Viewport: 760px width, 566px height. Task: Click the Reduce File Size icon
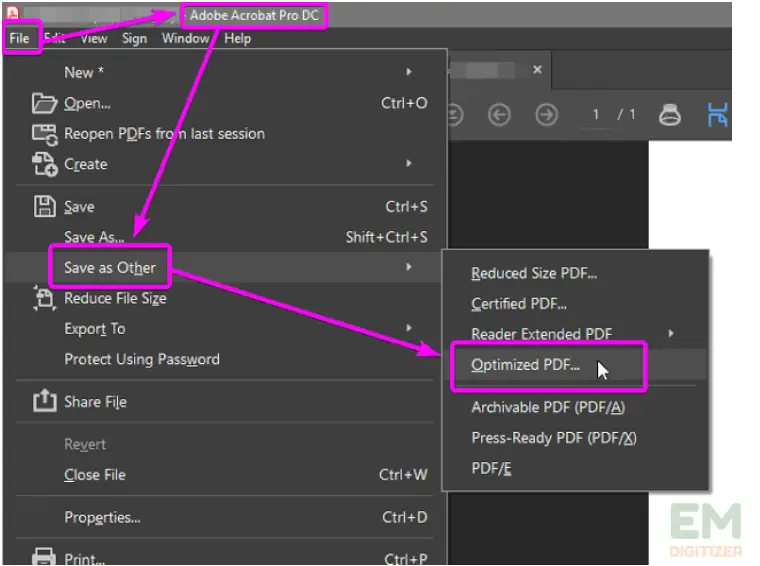pos(44,298)
